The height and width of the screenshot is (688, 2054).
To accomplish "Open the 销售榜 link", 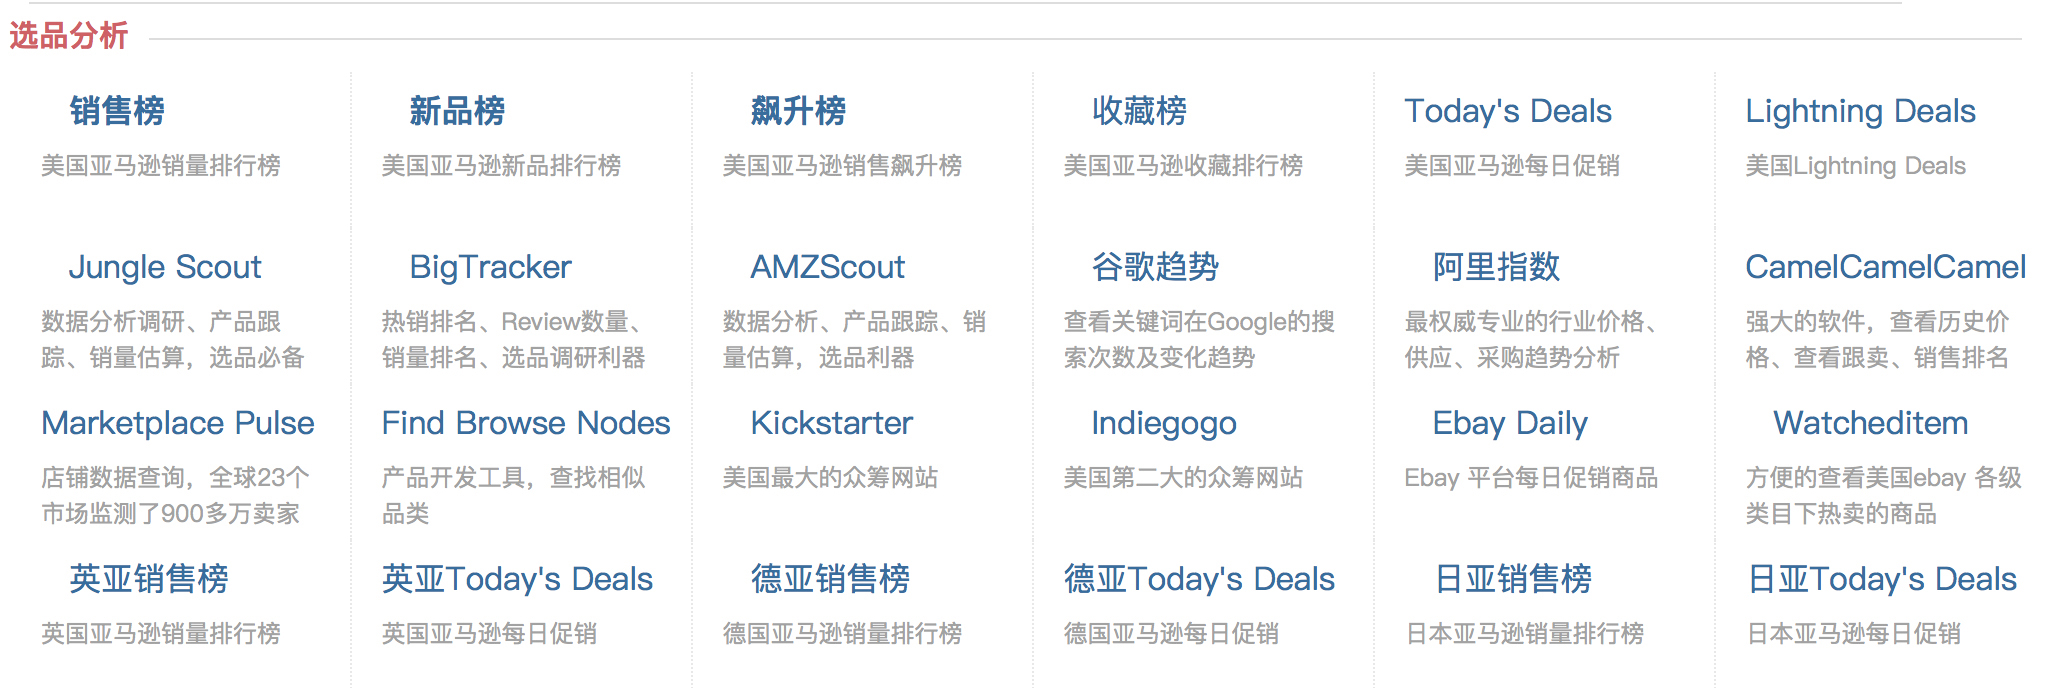I will [x=117, y=111].
